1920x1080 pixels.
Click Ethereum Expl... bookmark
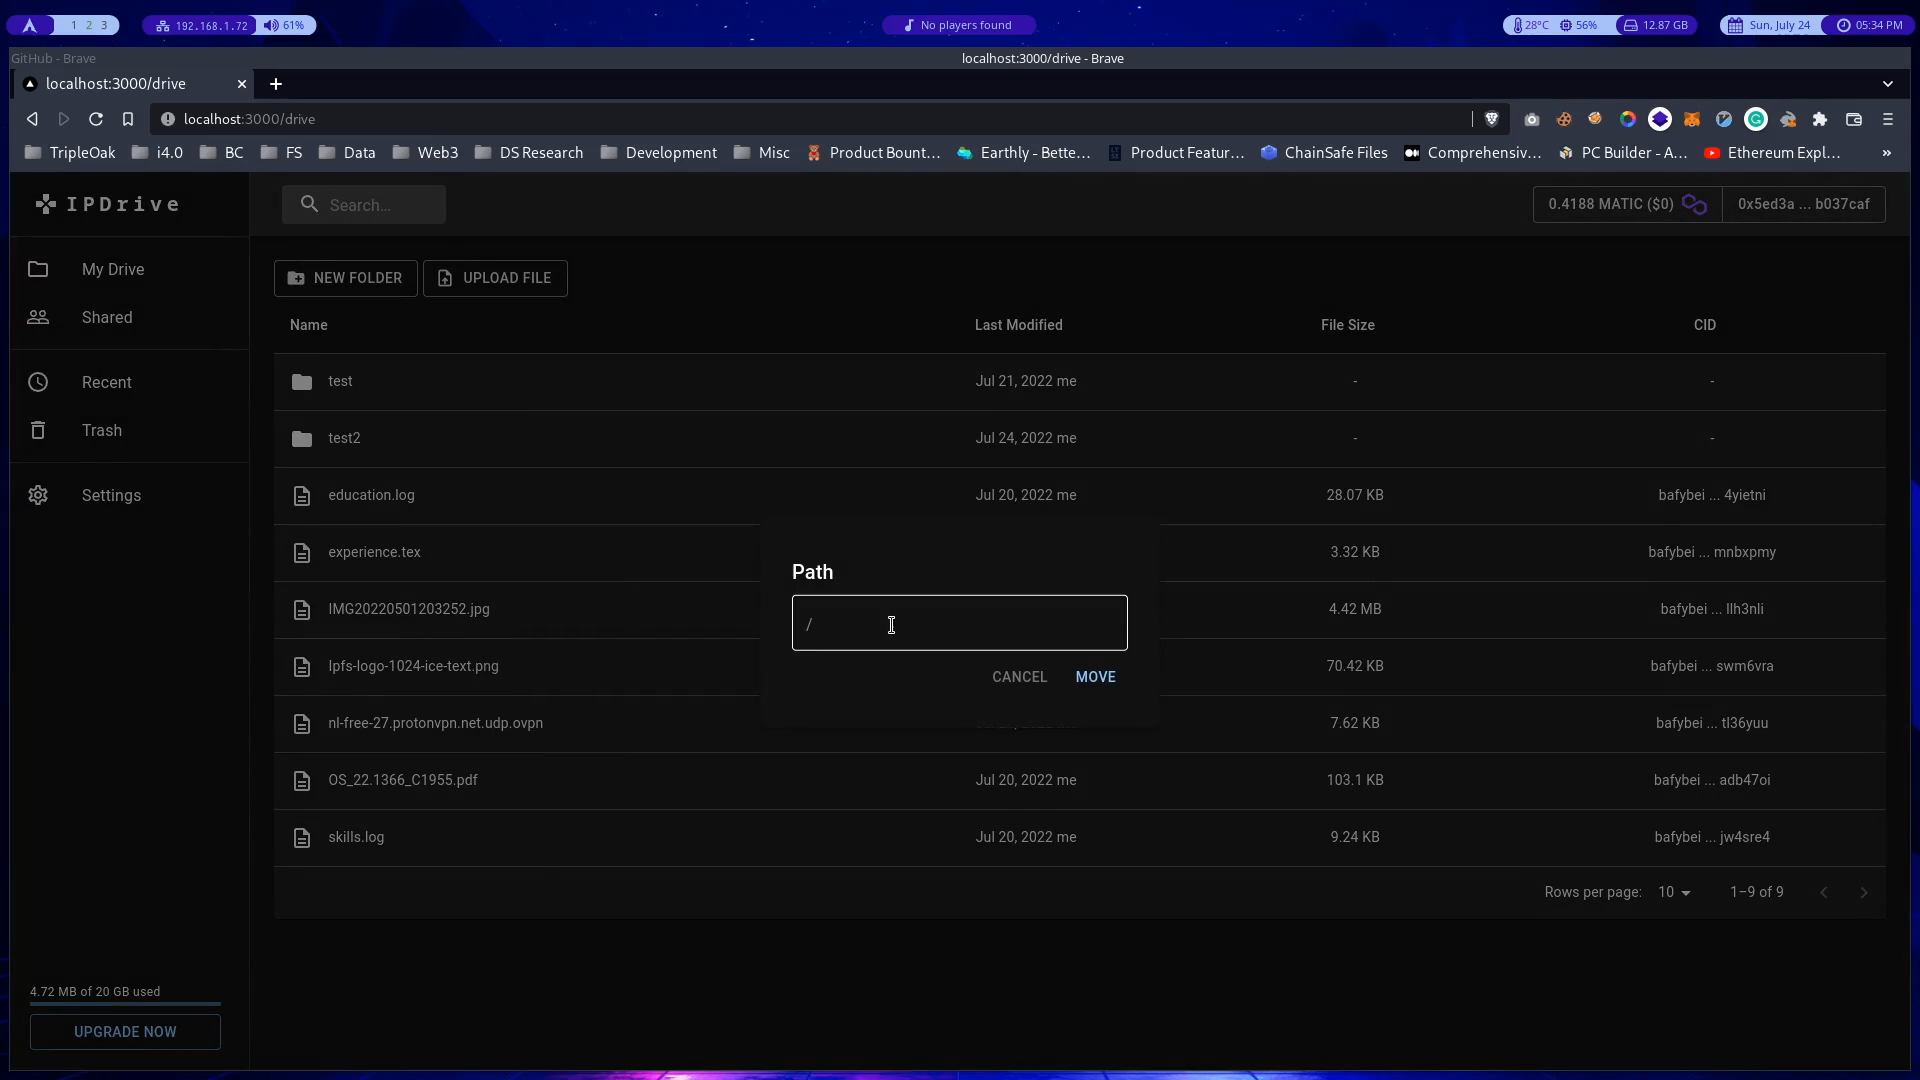(1772, 153)
